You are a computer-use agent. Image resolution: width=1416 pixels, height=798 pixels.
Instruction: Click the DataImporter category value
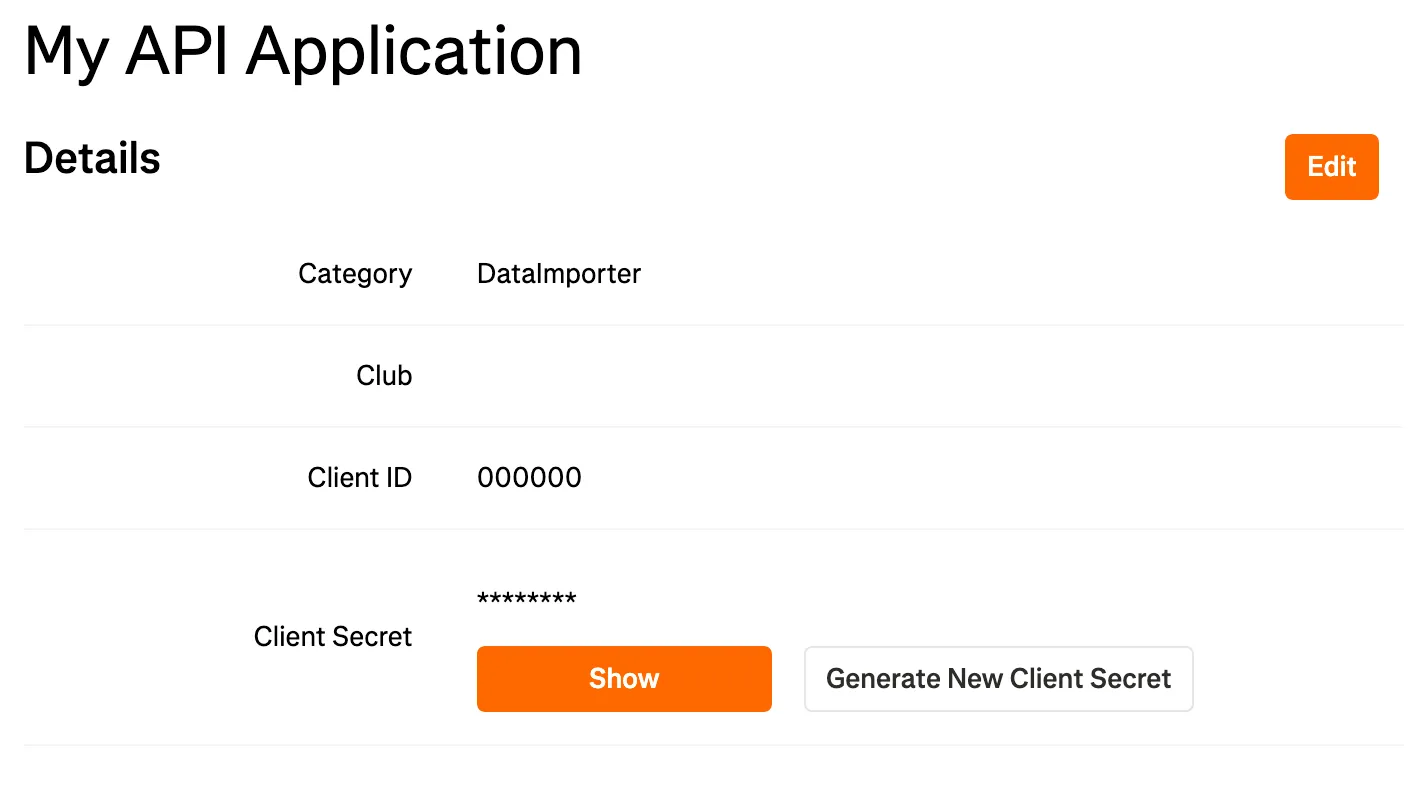coord(559,273)
